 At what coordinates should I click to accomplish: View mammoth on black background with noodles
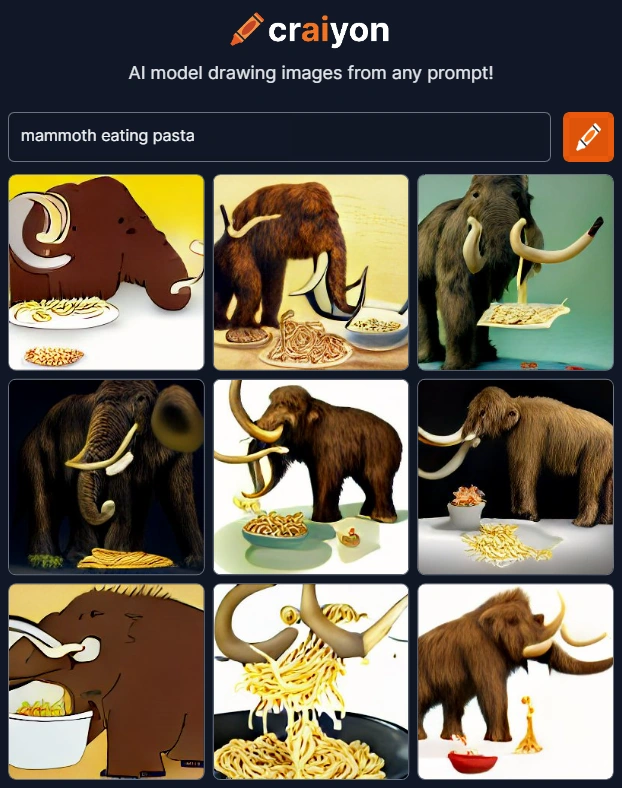point(515,477)
